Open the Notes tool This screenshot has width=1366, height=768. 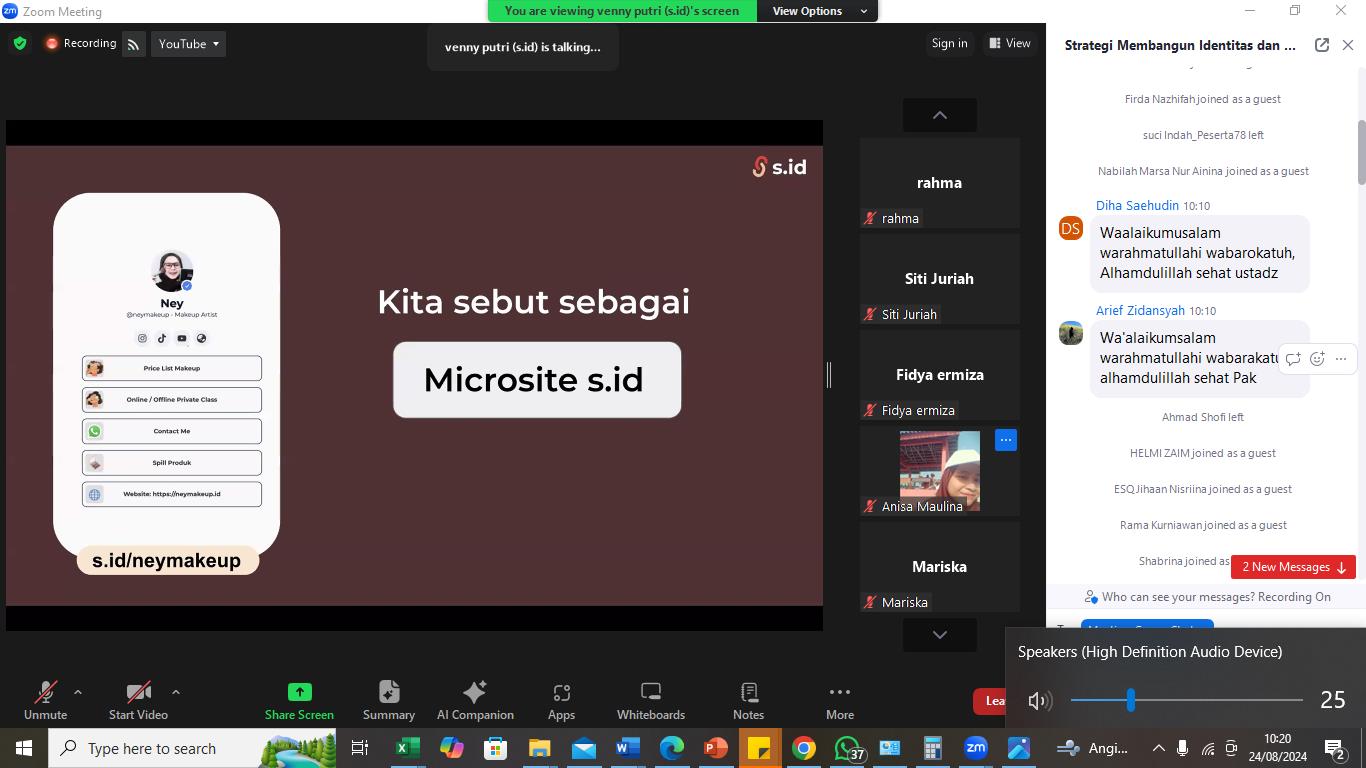point(748,699)
